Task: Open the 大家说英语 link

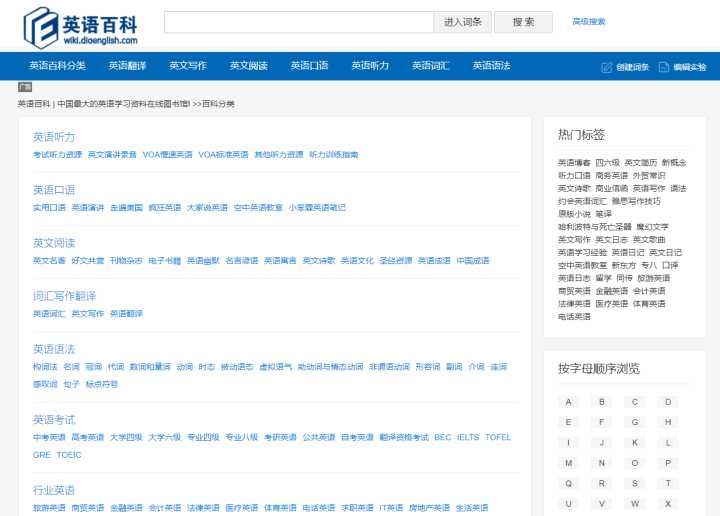Action: [x=208, y=208]
